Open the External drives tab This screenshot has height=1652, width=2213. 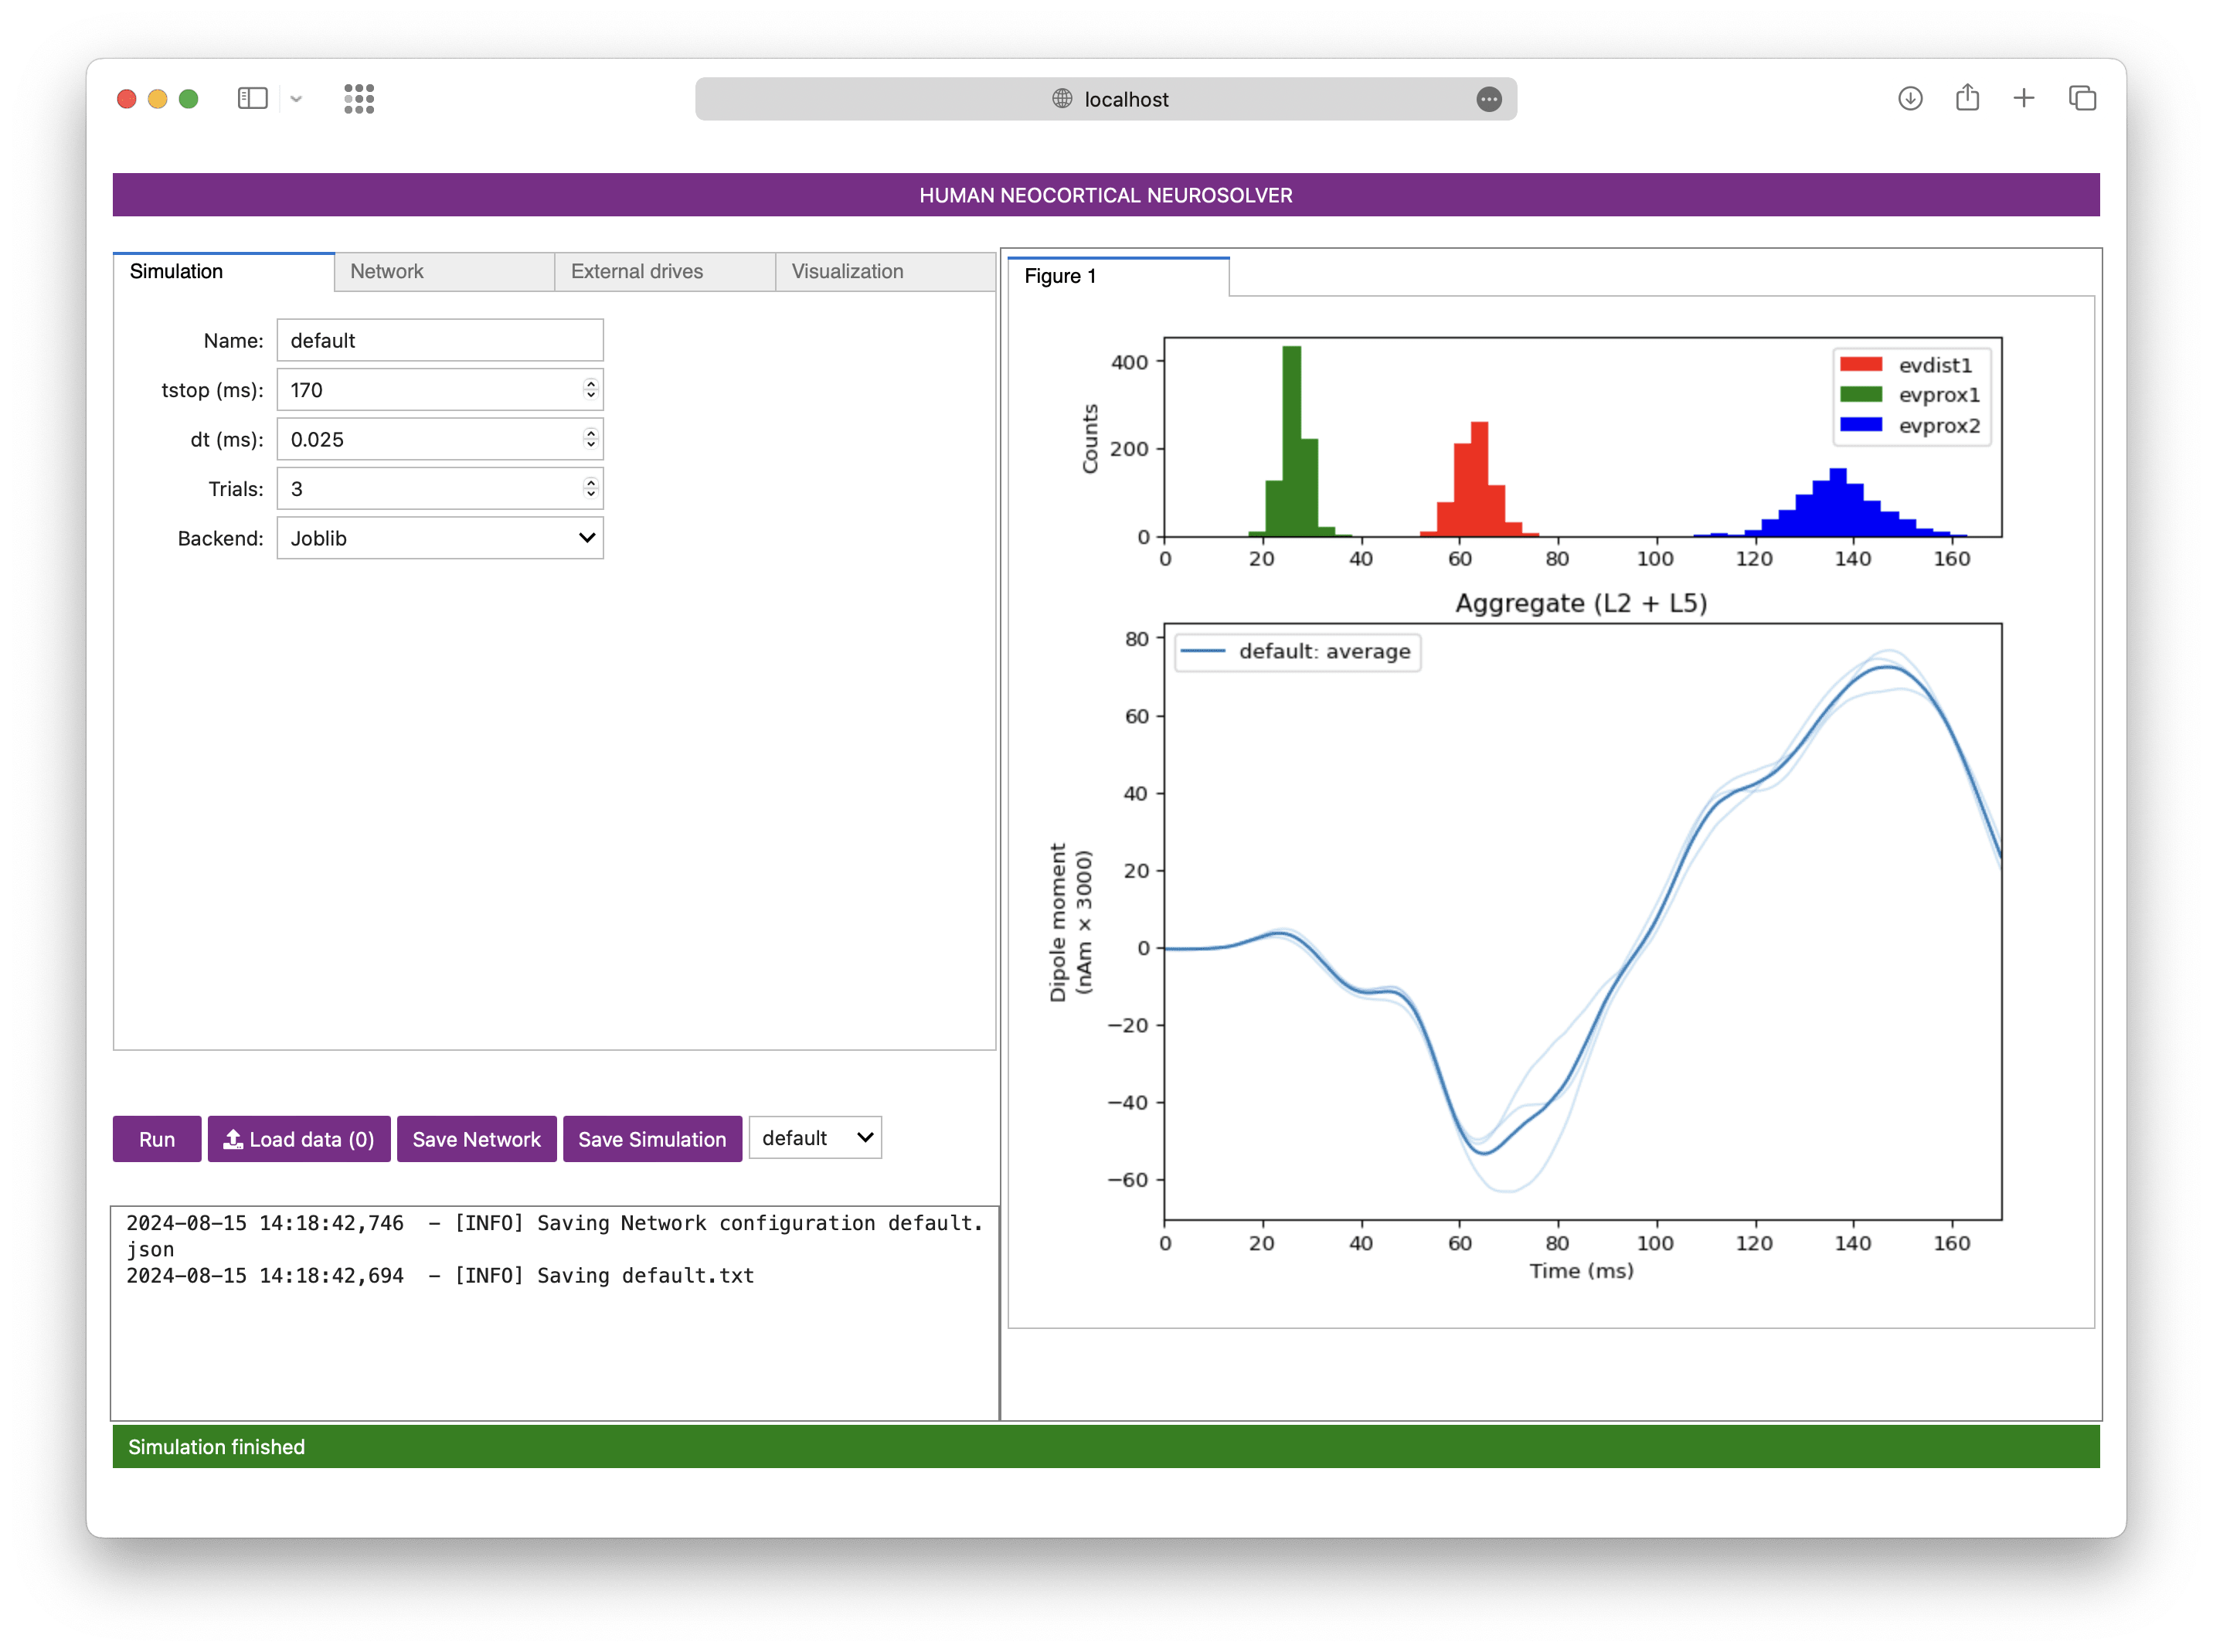click(664, 271)
